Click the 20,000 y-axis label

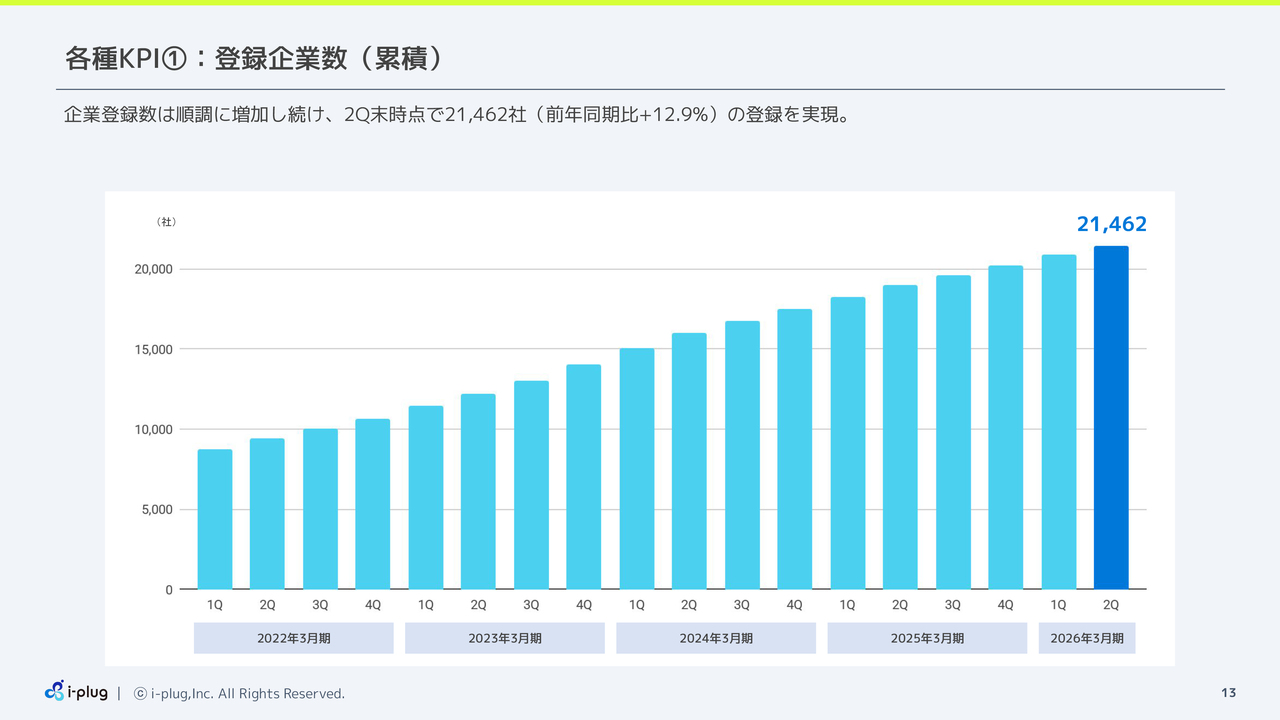pyautogui.click(x=154, y=270)
